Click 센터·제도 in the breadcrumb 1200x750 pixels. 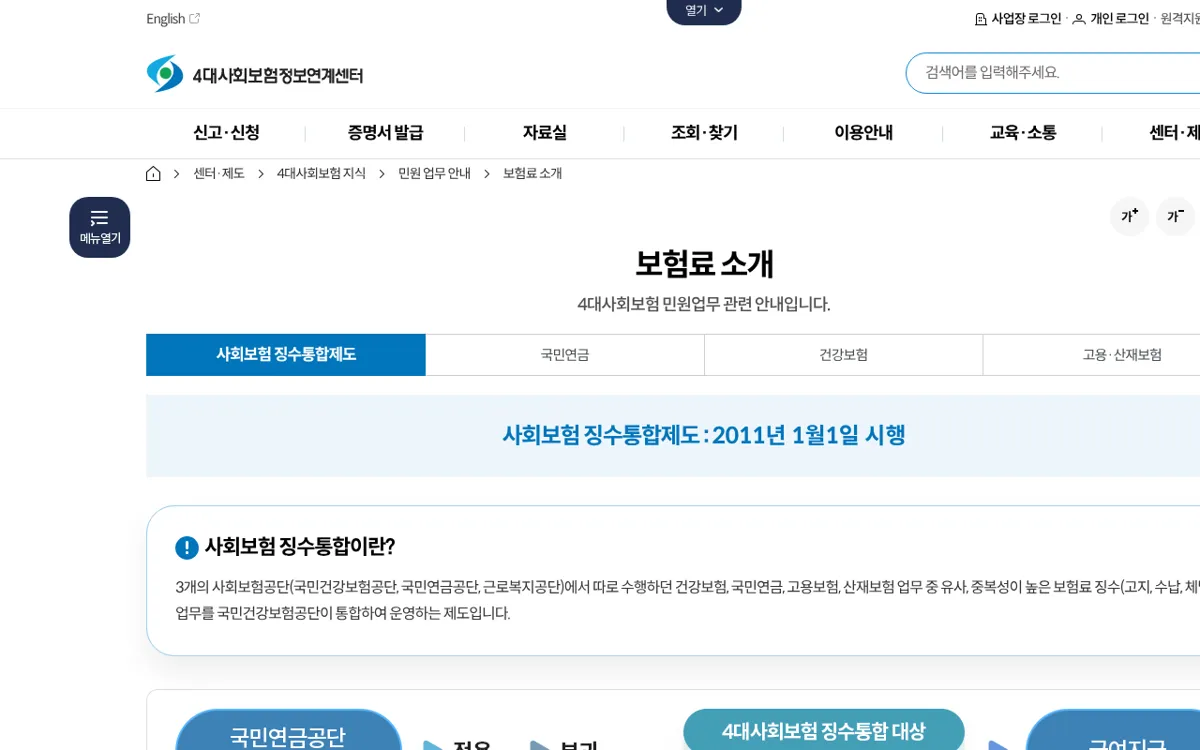219,174
